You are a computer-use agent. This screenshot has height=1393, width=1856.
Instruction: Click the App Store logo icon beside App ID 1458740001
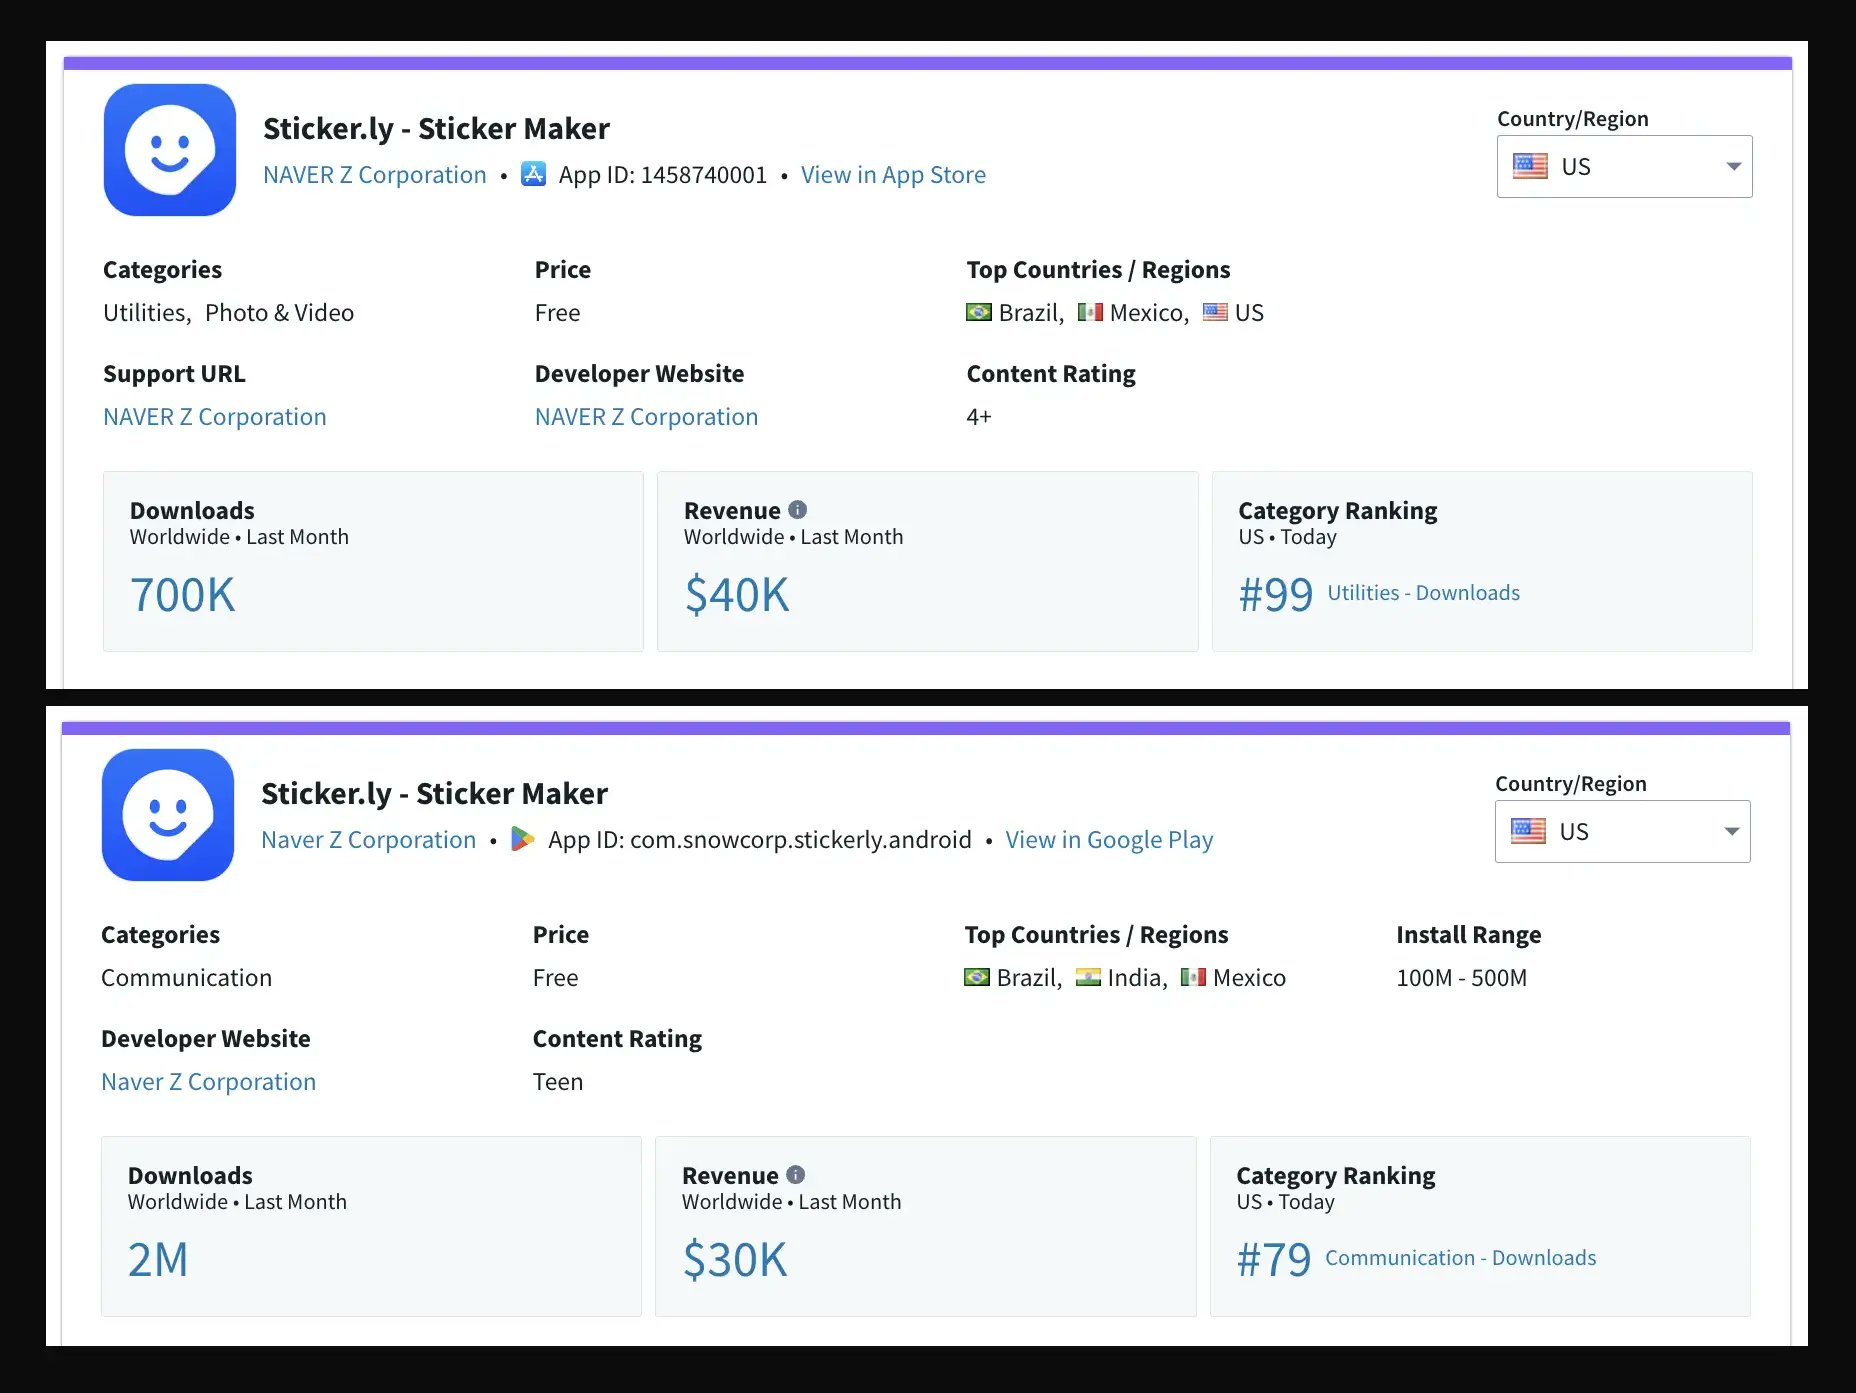pos(534,174)
